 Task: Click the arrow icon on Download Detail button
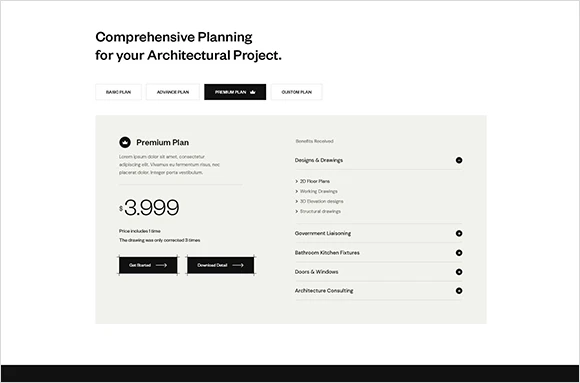click(x=238, y=265)
